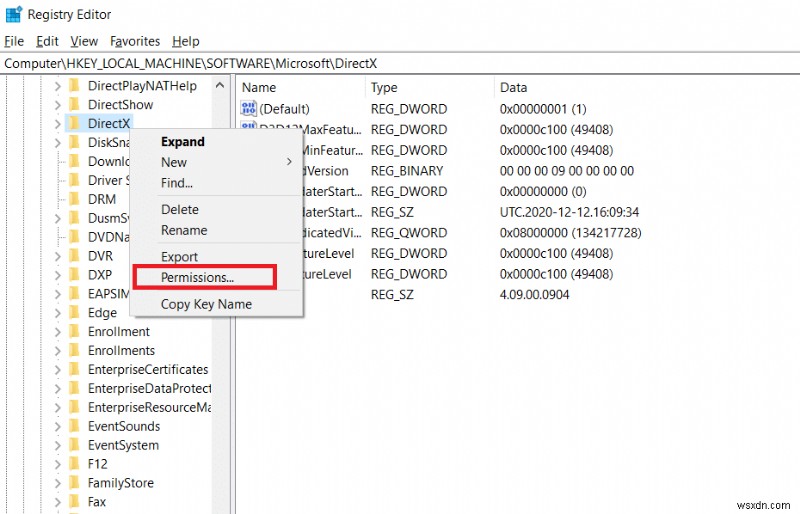Viewport: 800px width, 514px height.
Task: Click the Fax folder icon
Action: tap(74, 501)
